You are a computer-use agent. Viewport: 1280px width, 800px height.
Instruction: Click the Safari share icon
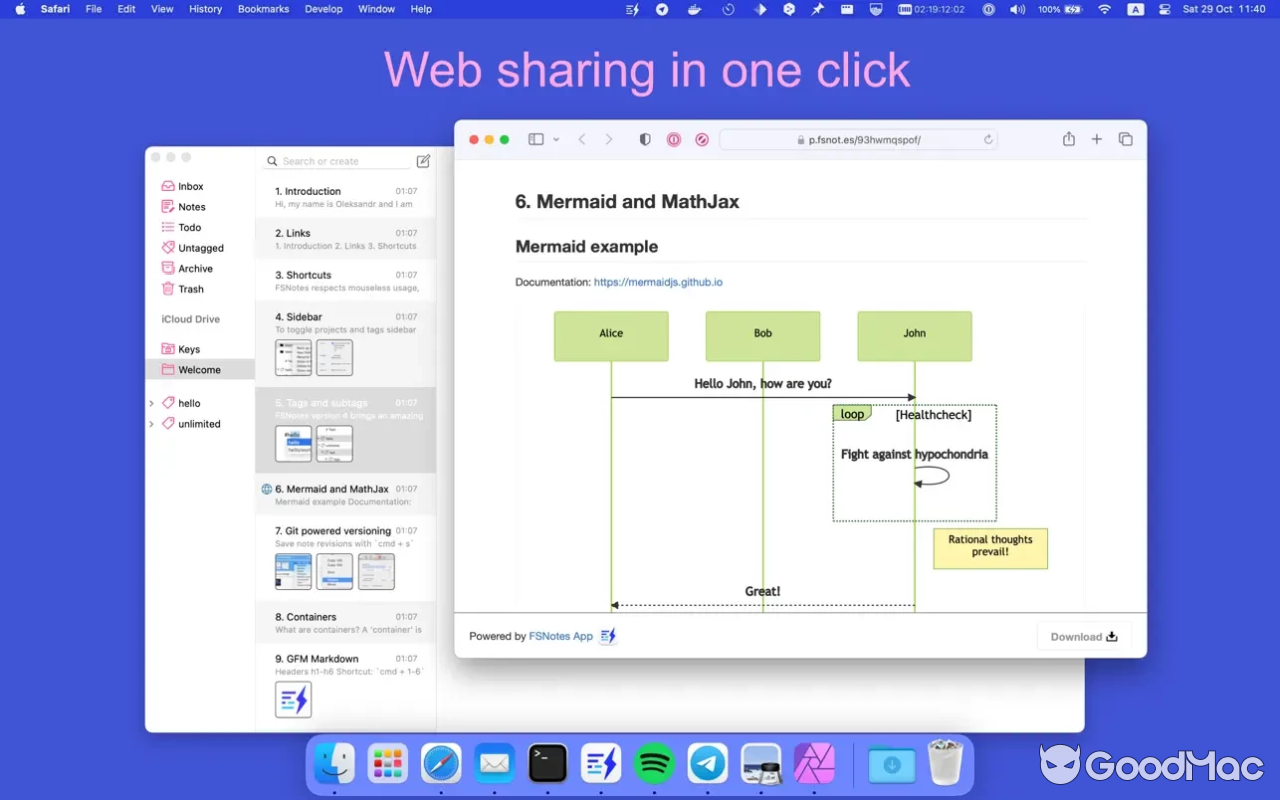(1068, 140)
